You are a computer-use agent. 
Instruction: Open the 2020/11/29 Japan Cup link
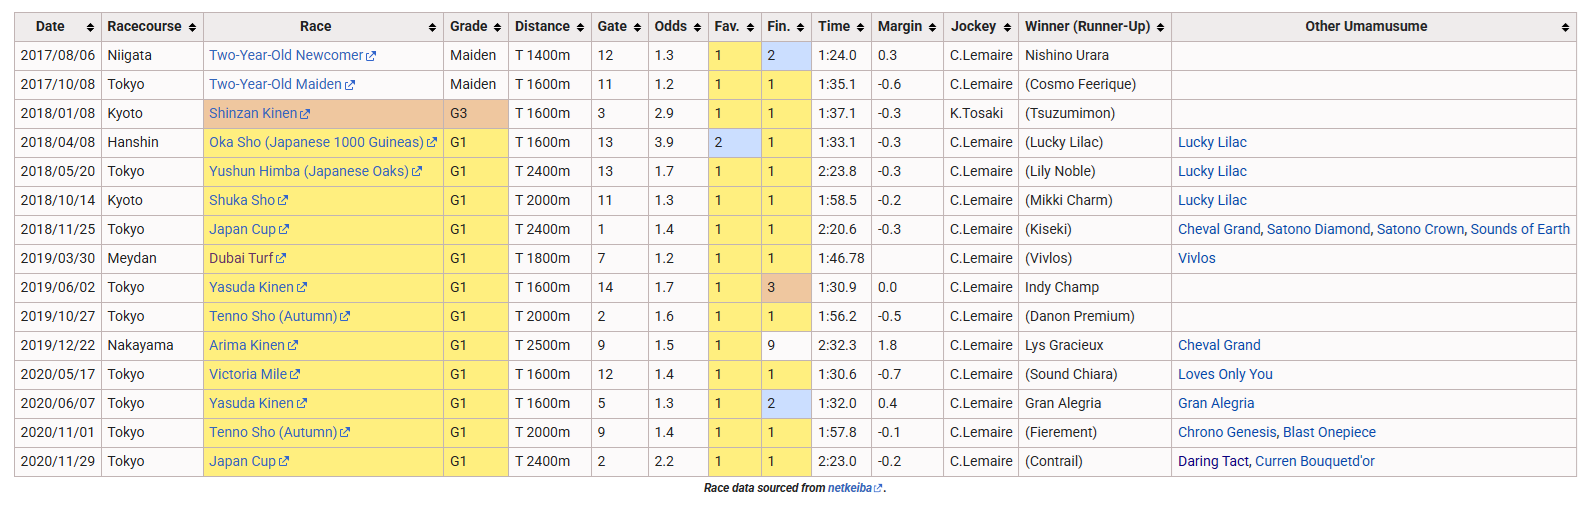[x=242, y=462]
